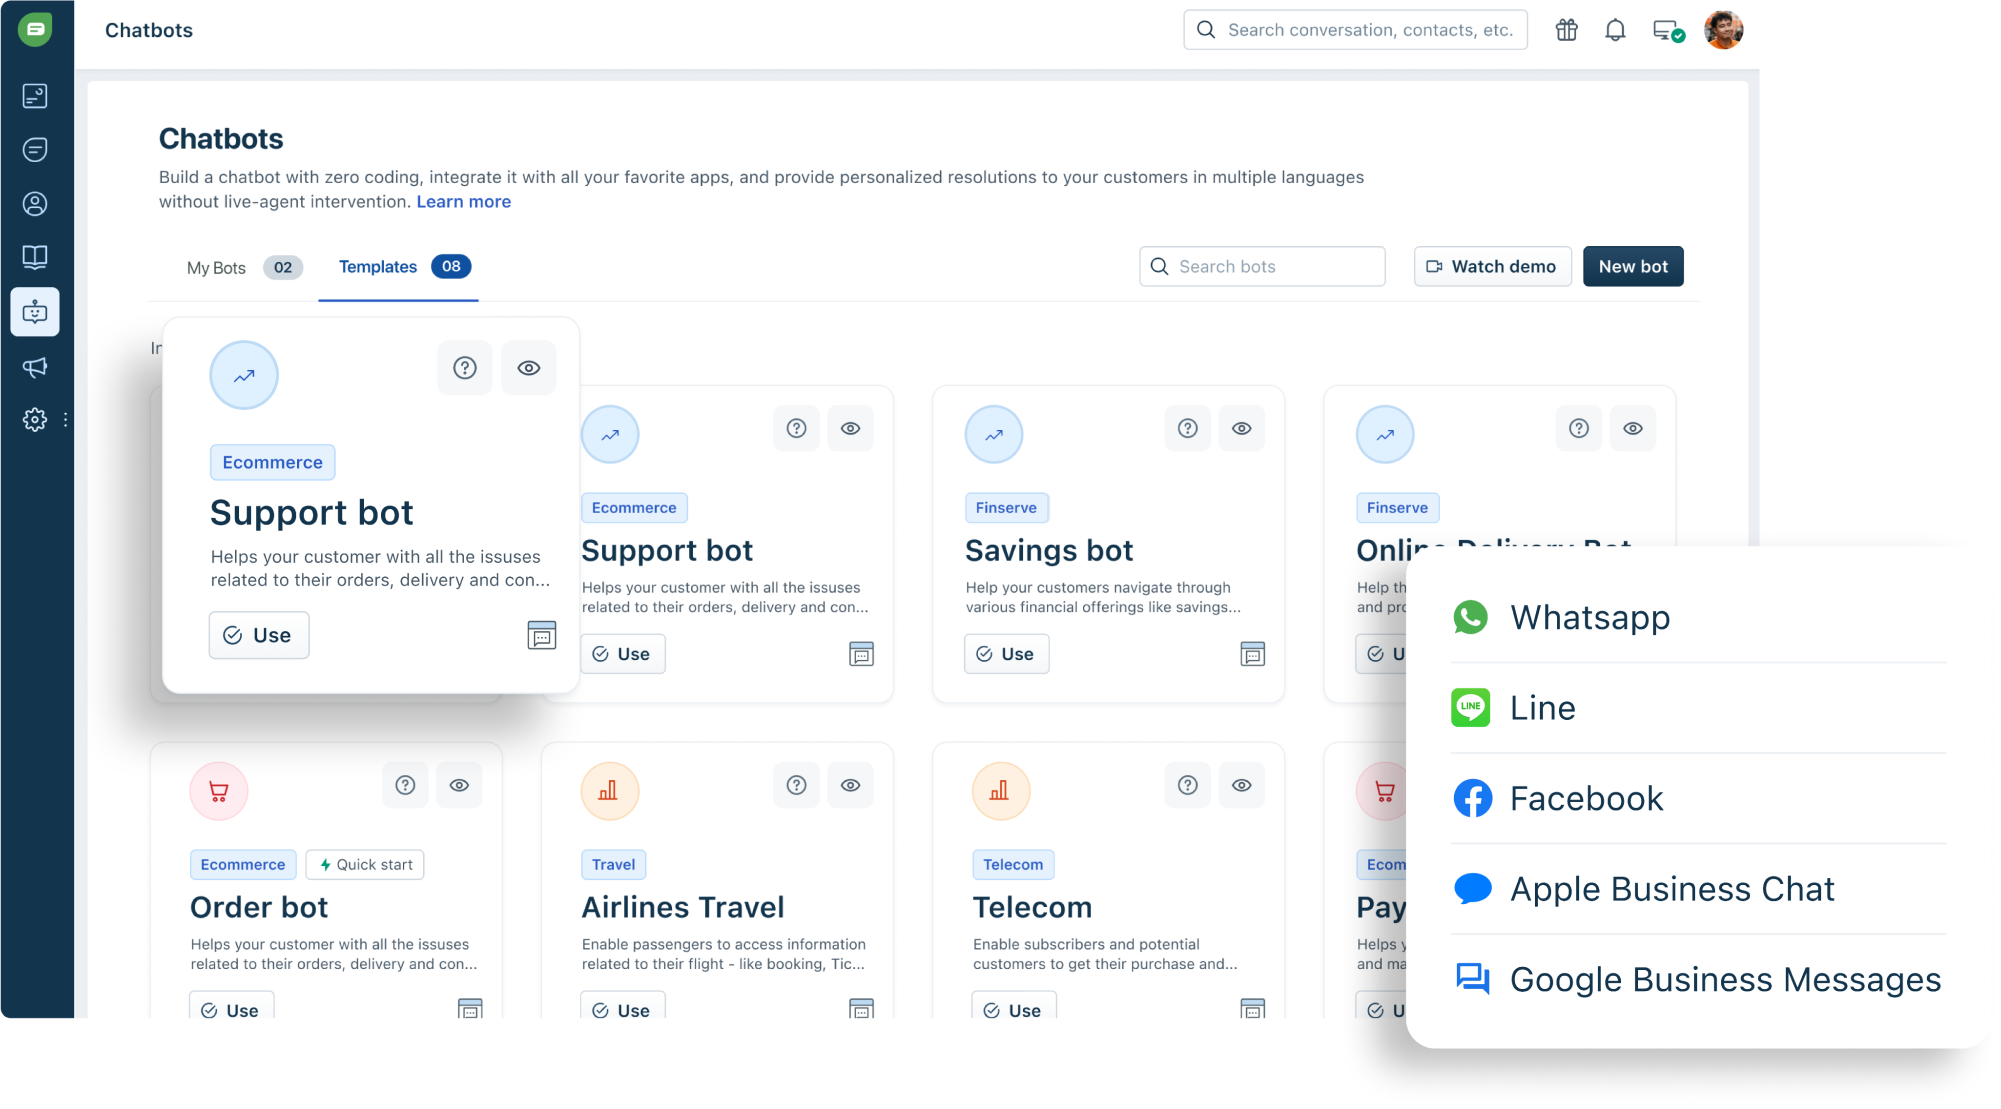Open the user avatar profile menu
Viewport: 2001px width, 1109px height.
pos(1723,30)
